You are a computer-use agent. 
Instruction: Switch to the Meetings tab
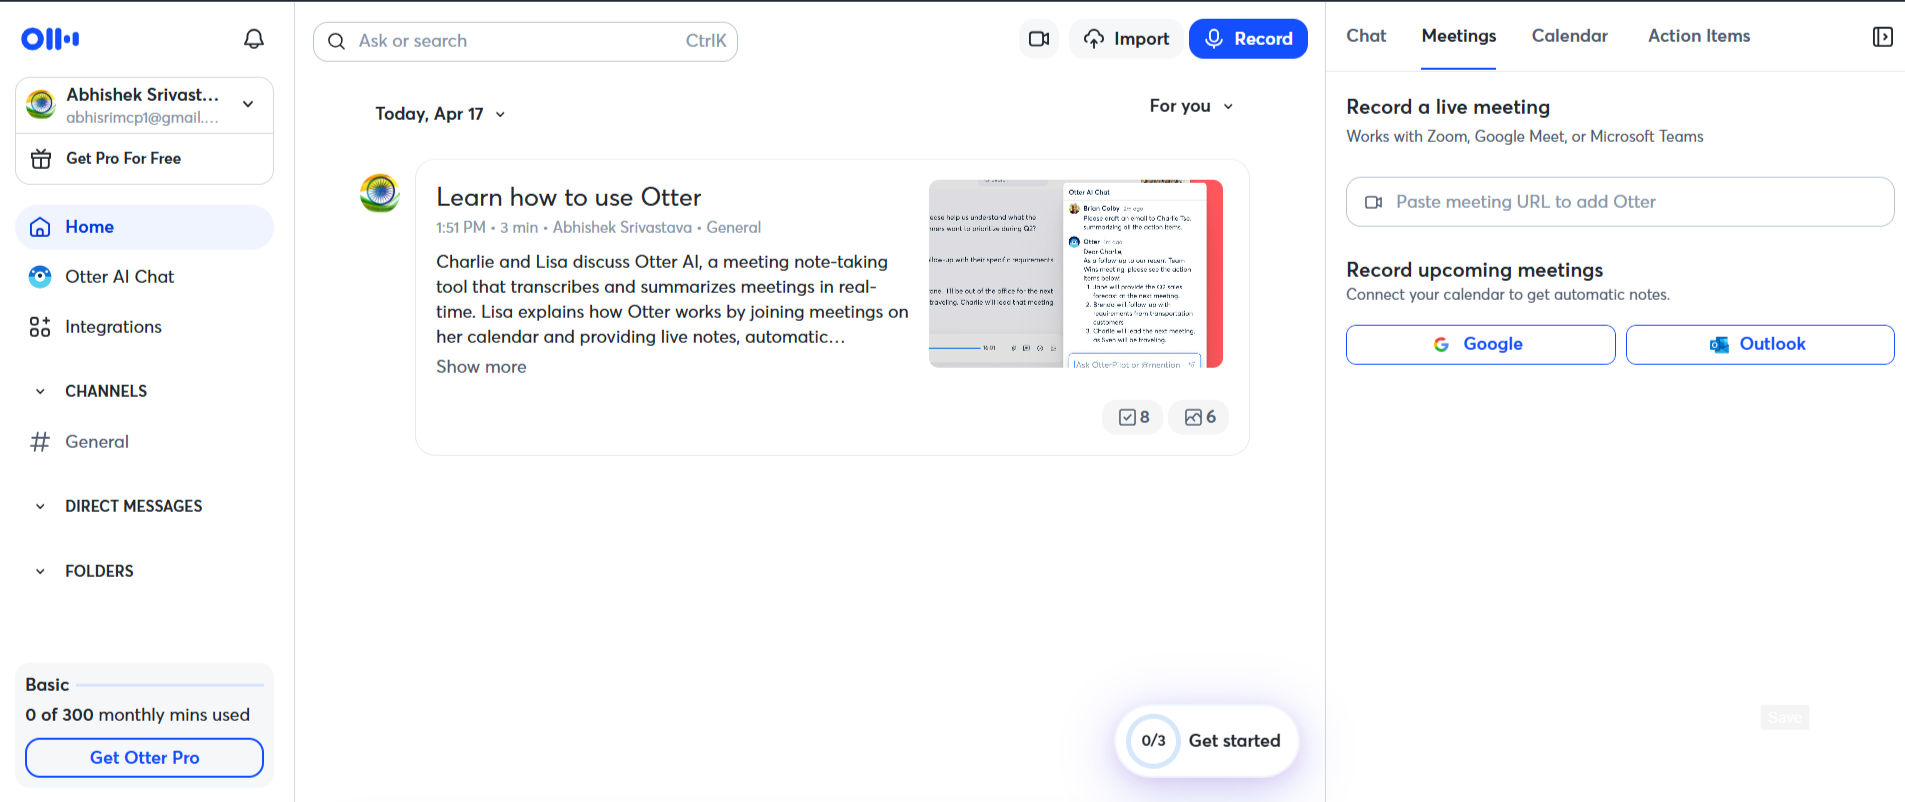coord(1459,36)
